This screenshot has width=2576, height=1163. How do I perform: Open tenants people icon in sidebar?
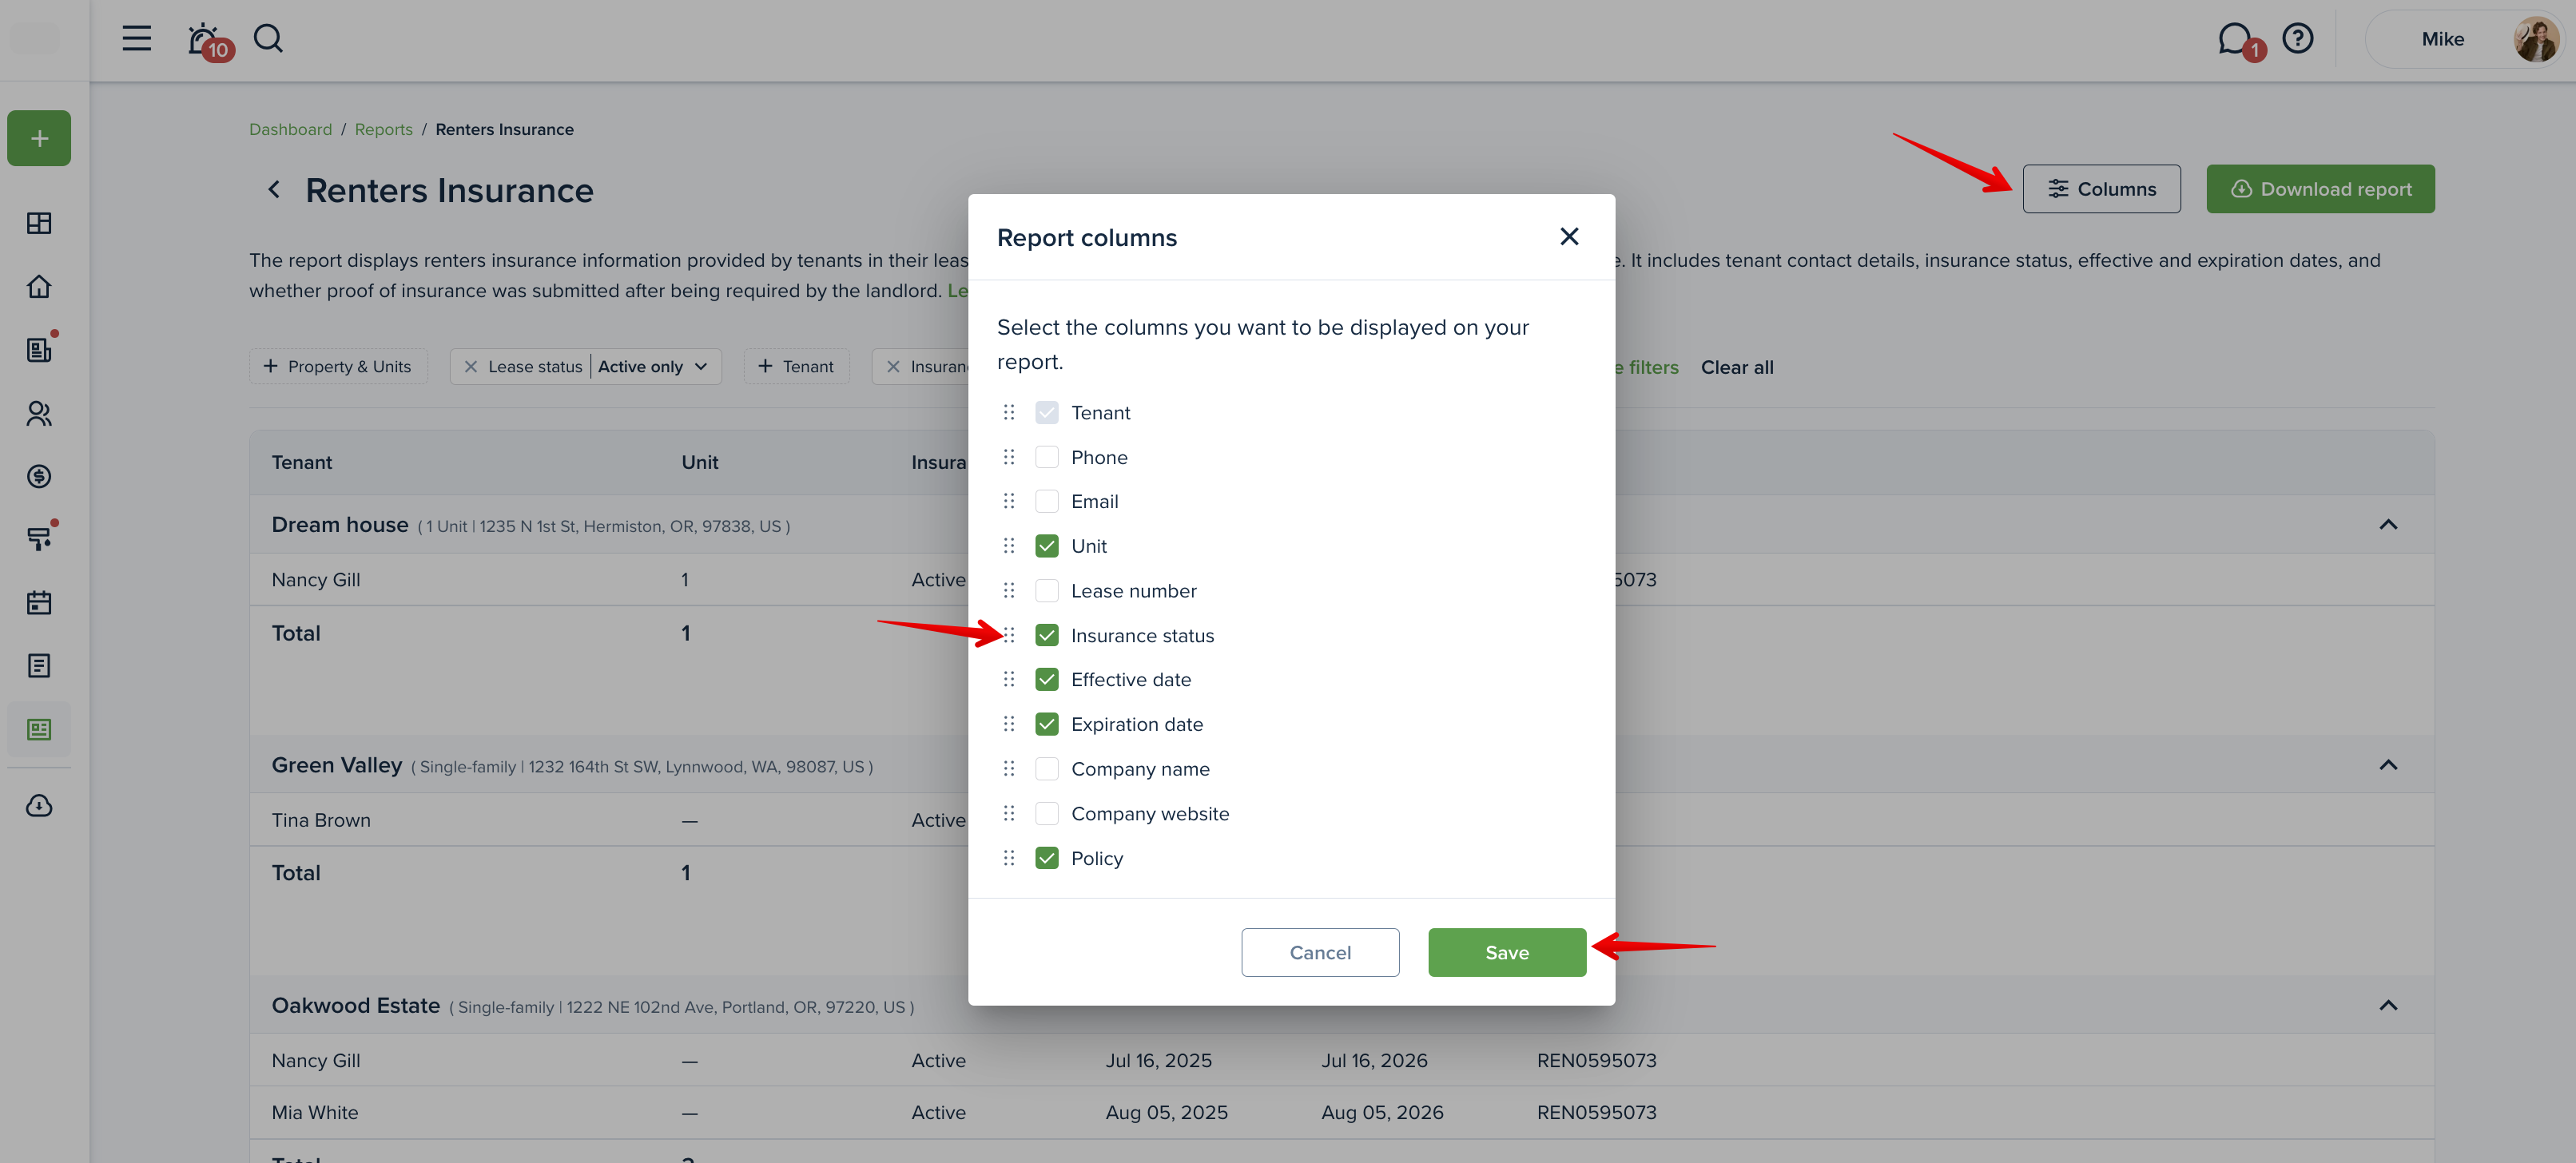(39, 413)
